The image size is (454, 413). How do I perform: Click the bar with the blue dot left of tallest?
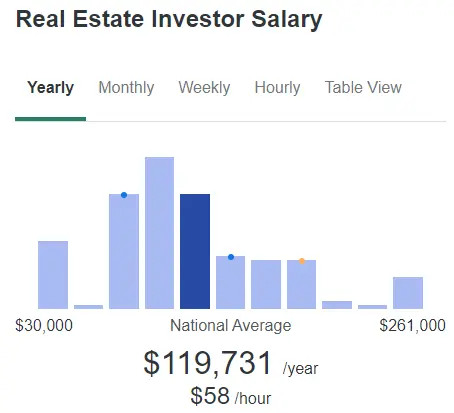pos(124,251)
